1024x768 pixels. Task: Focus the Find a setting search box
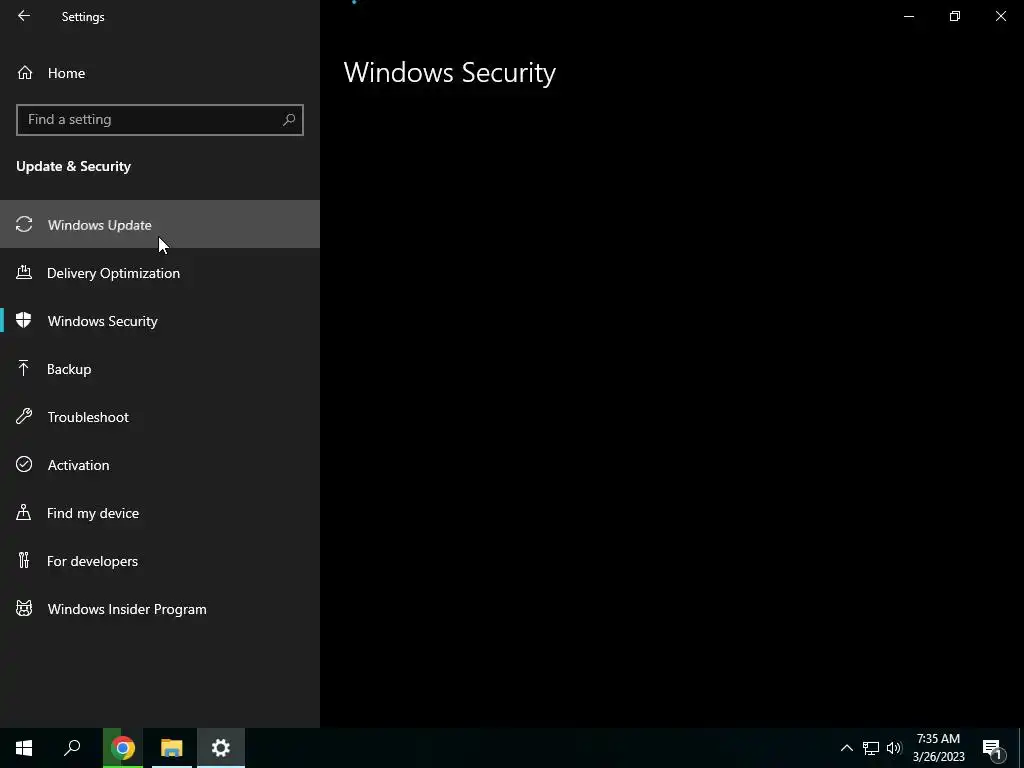pos(160,120)
